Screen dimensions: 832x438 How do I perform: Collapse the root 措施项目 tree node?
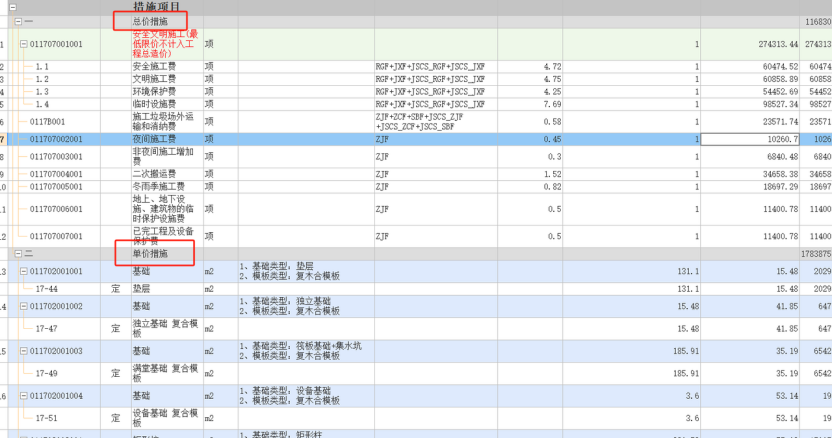coord(13,7)
